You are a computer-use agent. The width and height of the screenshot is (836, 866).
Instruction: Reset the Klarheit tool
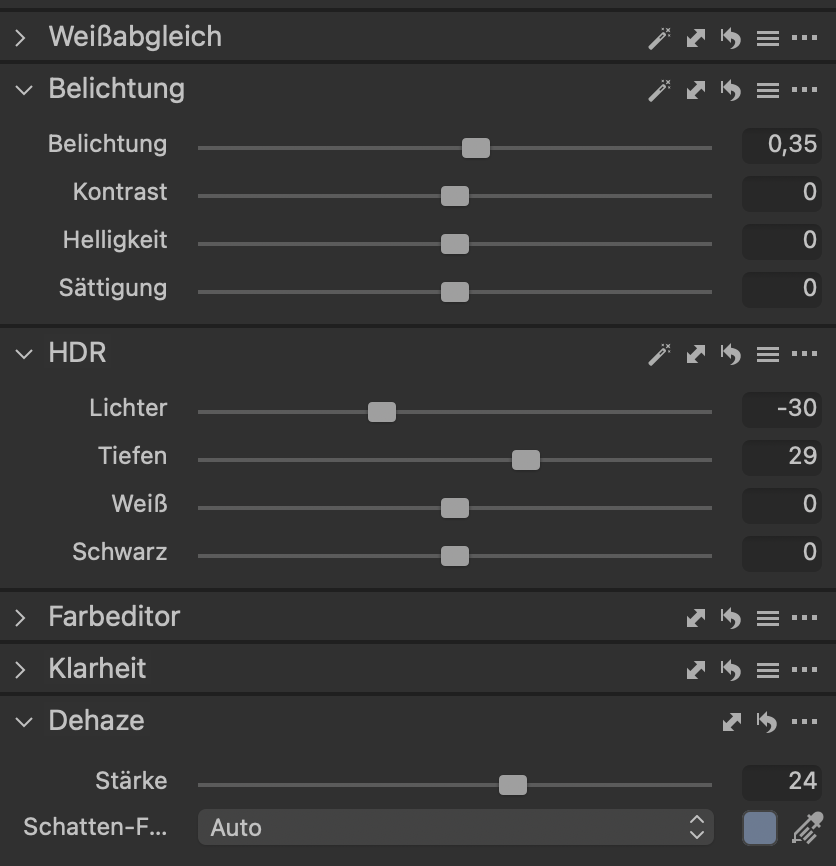click(731, 670)
